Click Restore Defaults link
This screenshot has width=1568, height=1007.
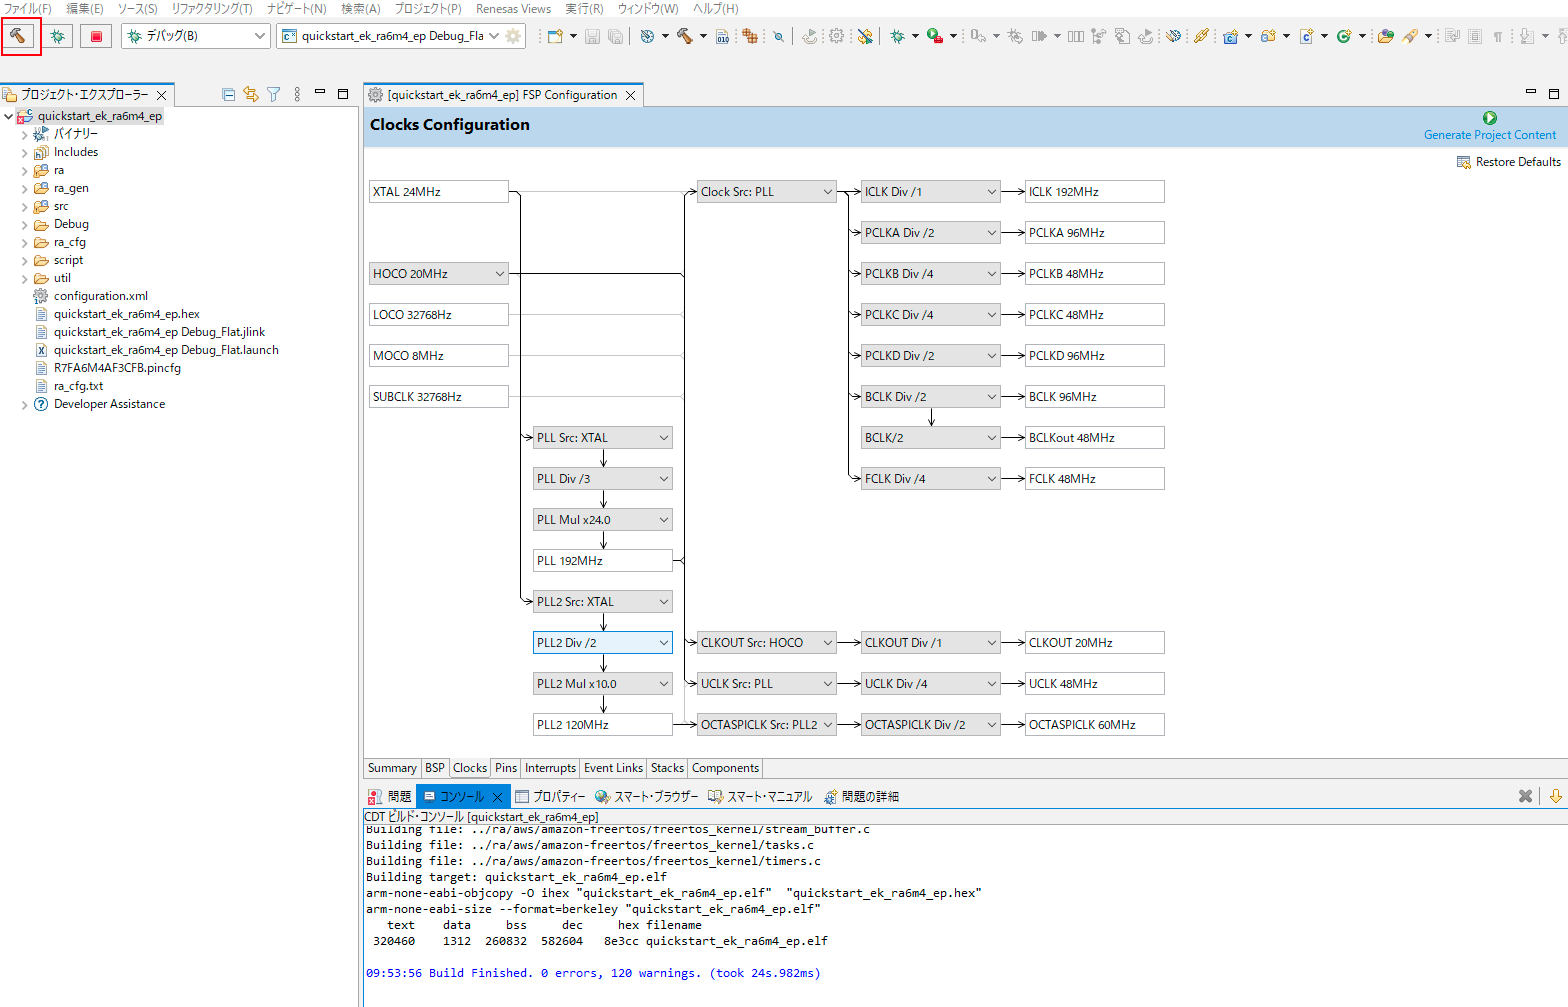pos(1517,162)
